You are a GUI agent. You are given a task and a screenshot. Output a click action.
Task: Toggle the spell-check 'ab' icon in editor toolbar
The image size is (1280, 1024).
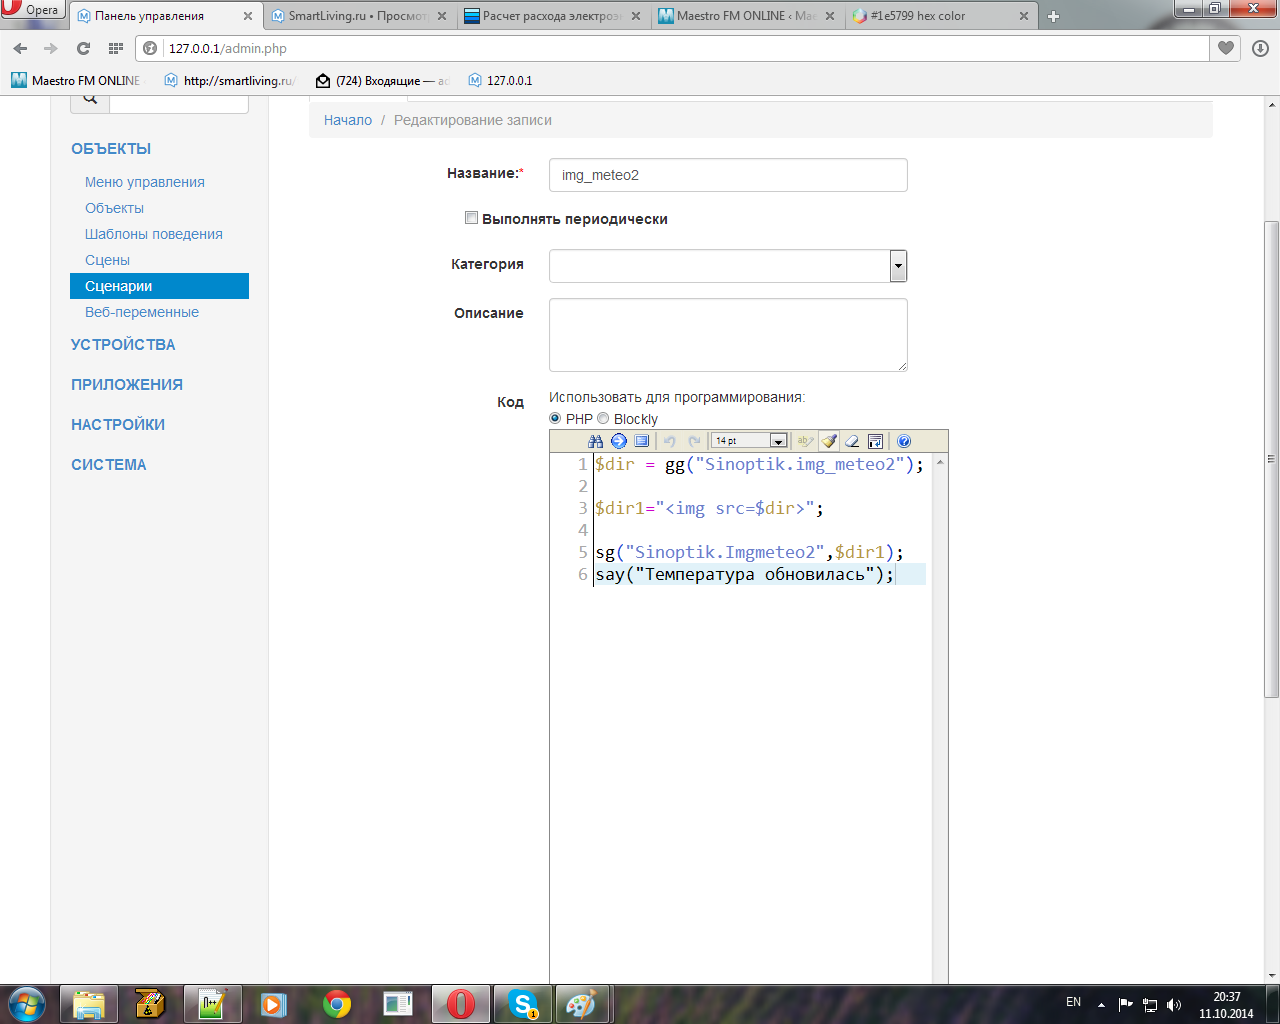[x=805, y=441]
